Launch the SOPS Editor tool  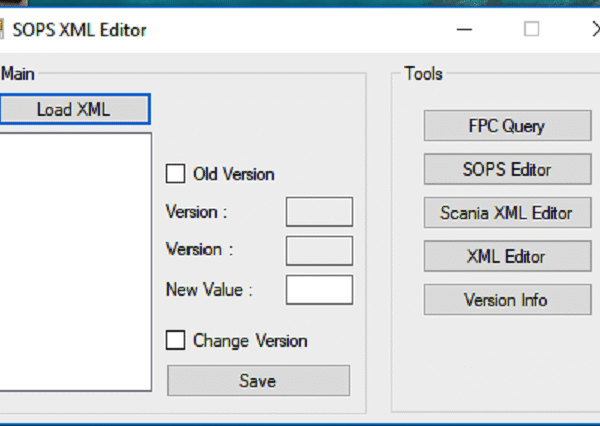[x=507, y=169]
